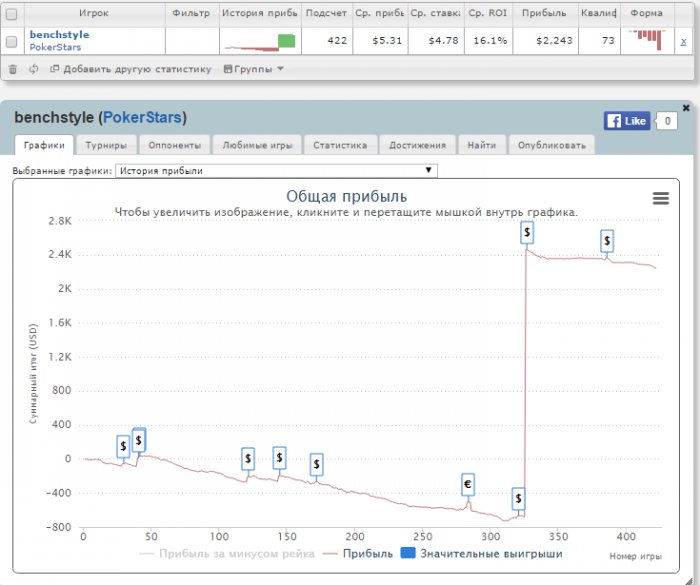Click the $ marker near game 385
Screen dimensions: 700x585
(606, 241)
